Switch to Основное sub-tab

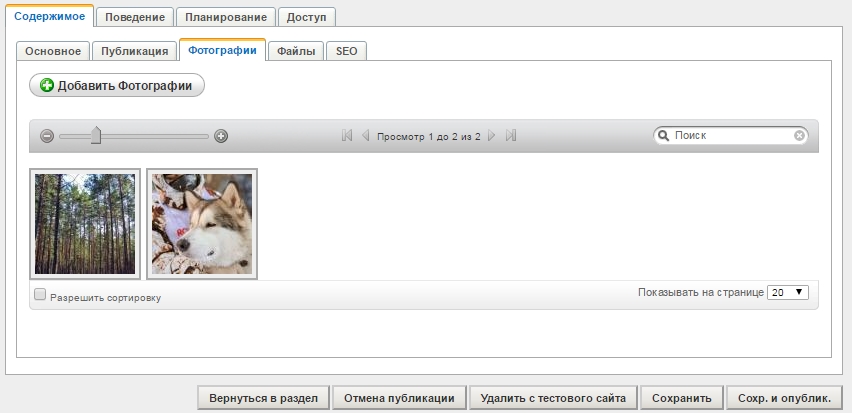tap(53, 51)
